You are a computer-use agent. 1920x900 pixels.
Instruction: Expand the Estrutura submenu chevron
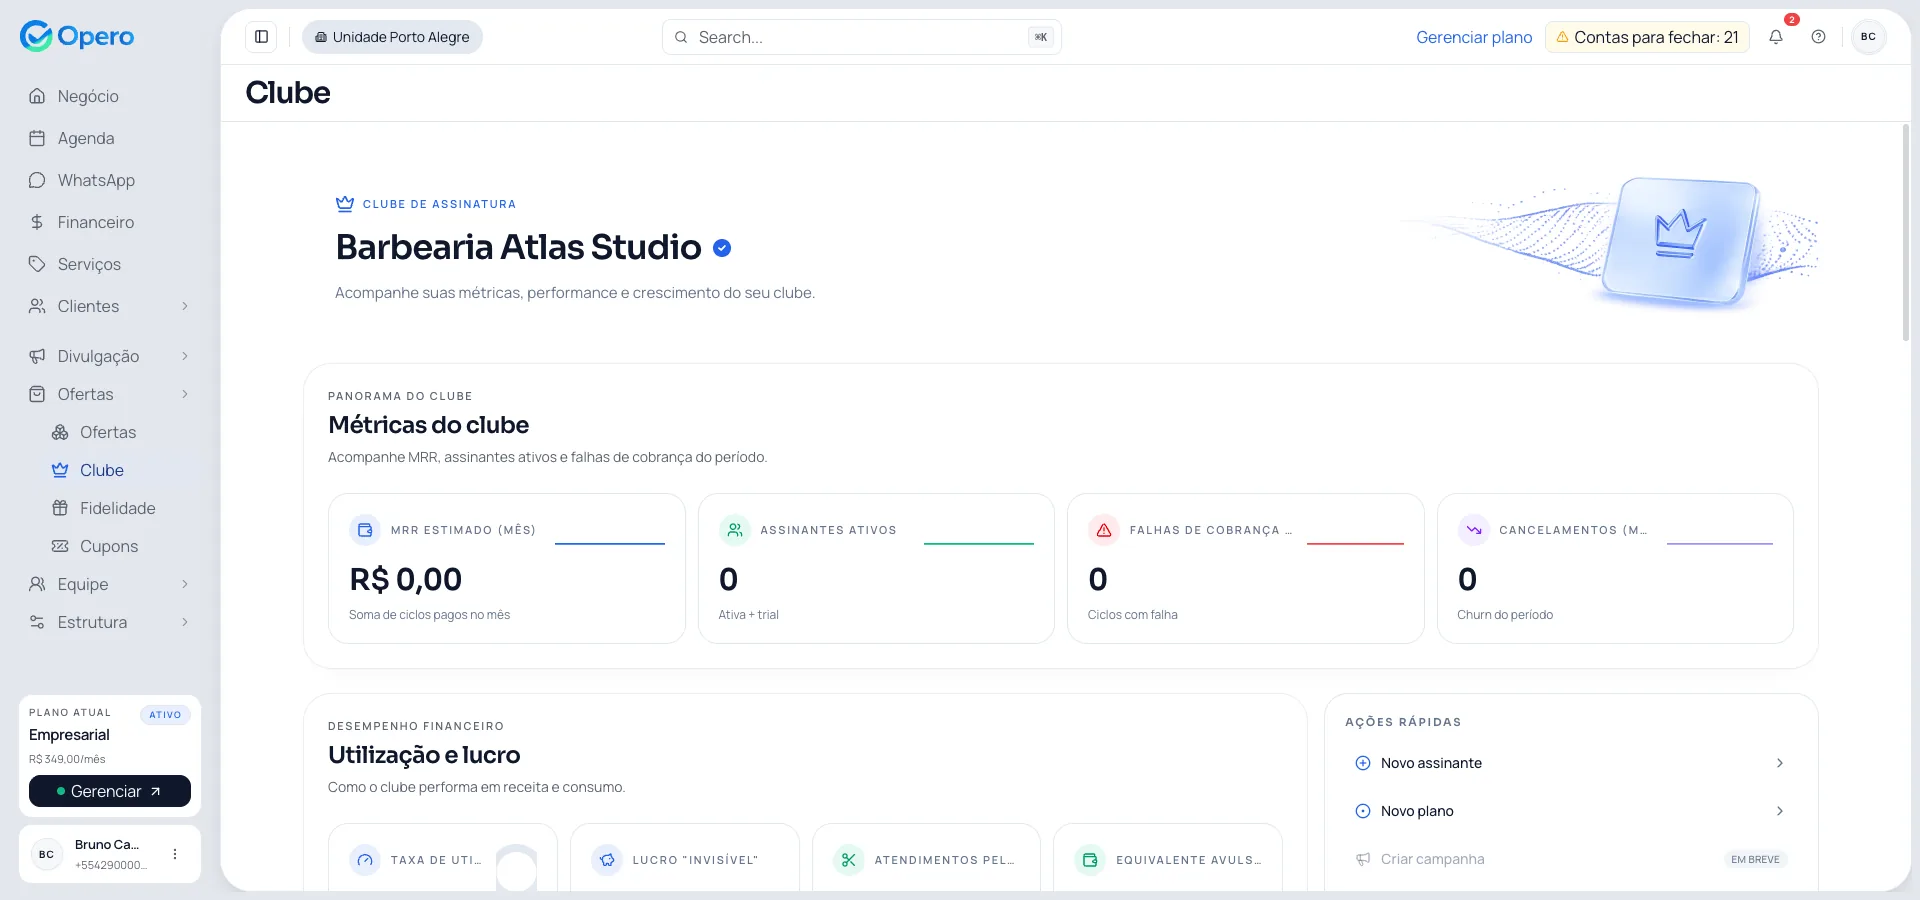click(x=185, y=622)
